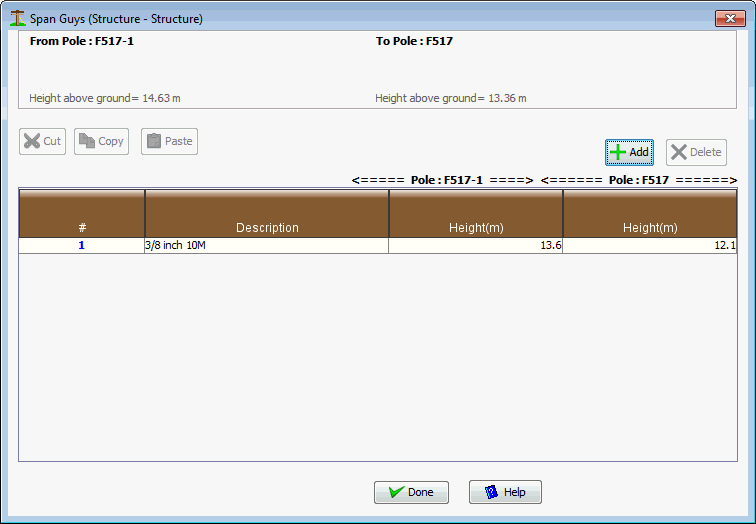The height and width of the screenshot is (524, 756).
Task: Select row number 1 cell
Action: point(81,245)
